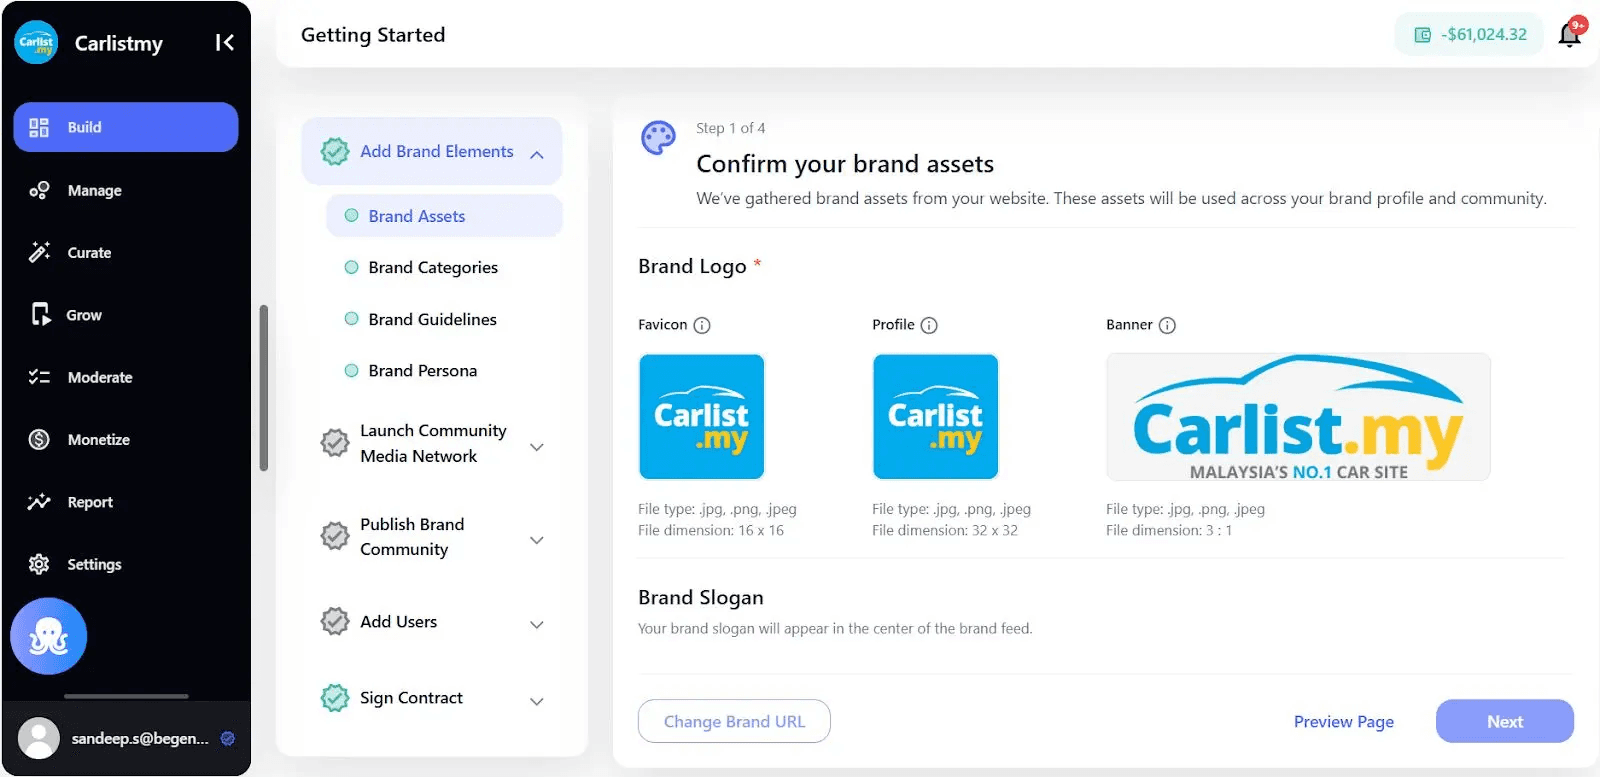Expand the Add Users chevron
Screen dimensions: 1600x777
(x=537, y=625)
